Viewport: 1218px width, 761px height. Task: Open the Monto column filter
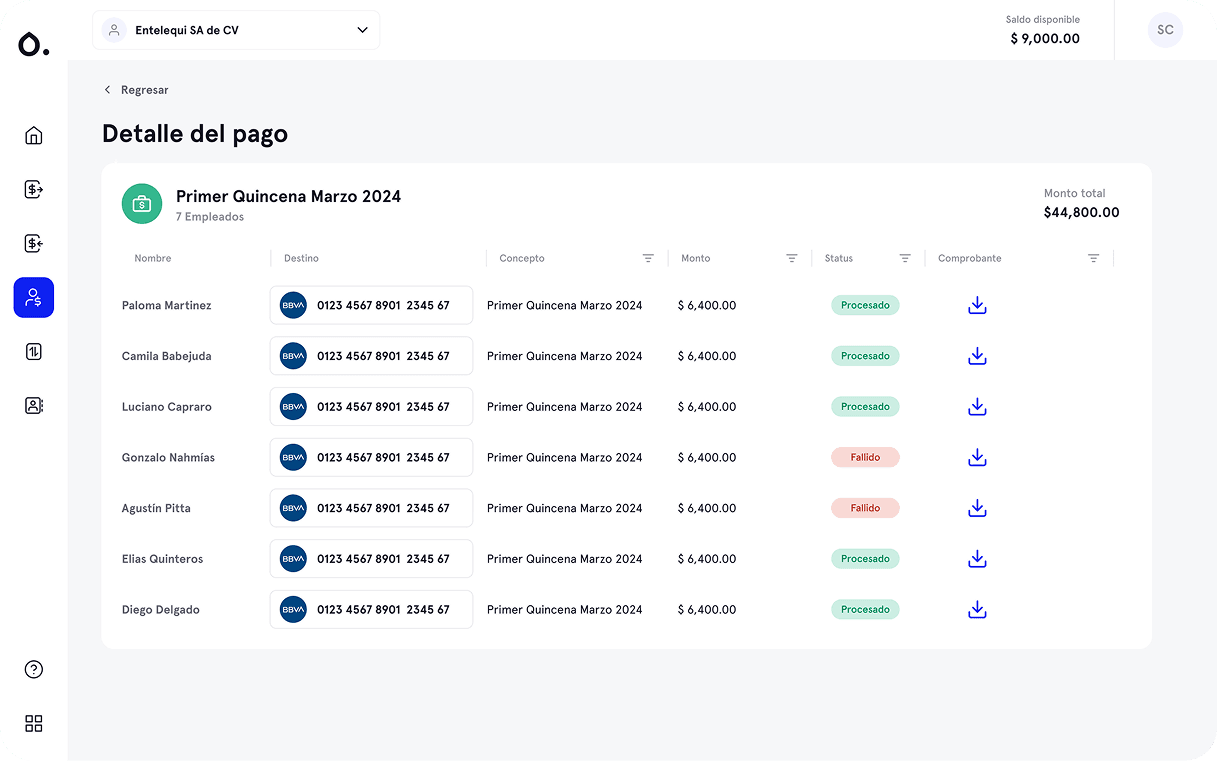click(x=792, y=258)
